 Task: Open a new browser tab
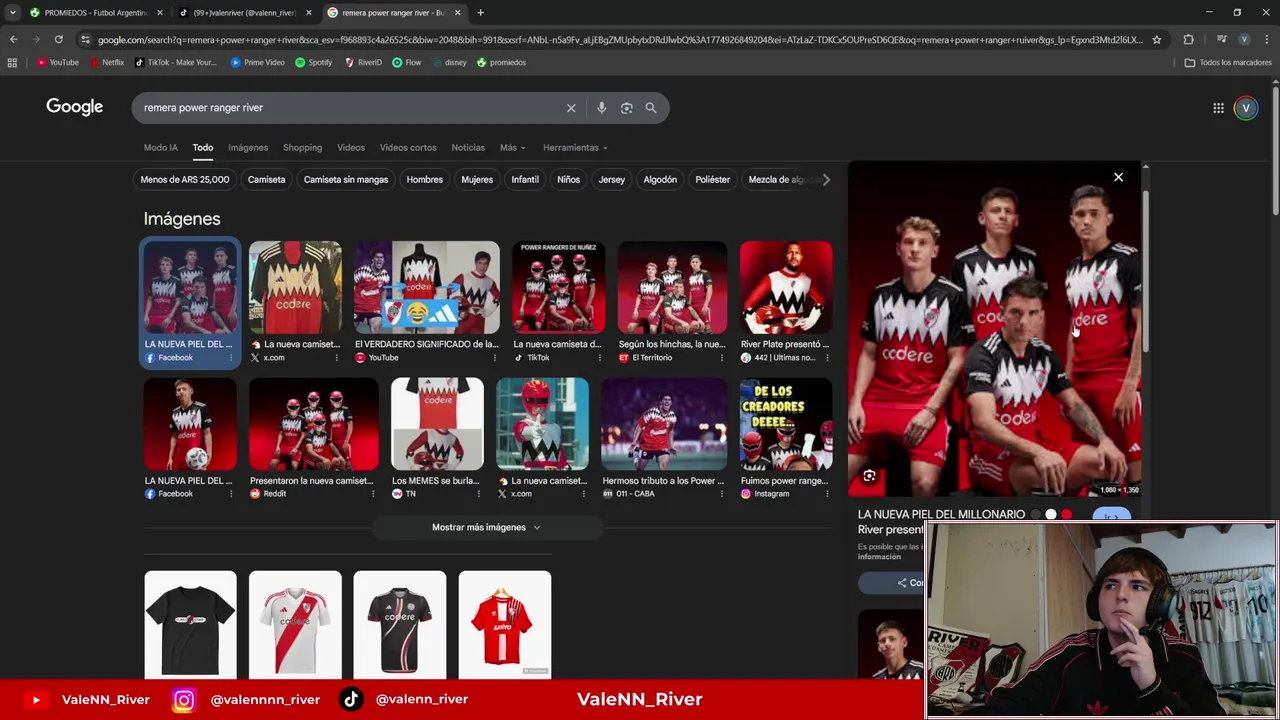(x=480, y=13)
